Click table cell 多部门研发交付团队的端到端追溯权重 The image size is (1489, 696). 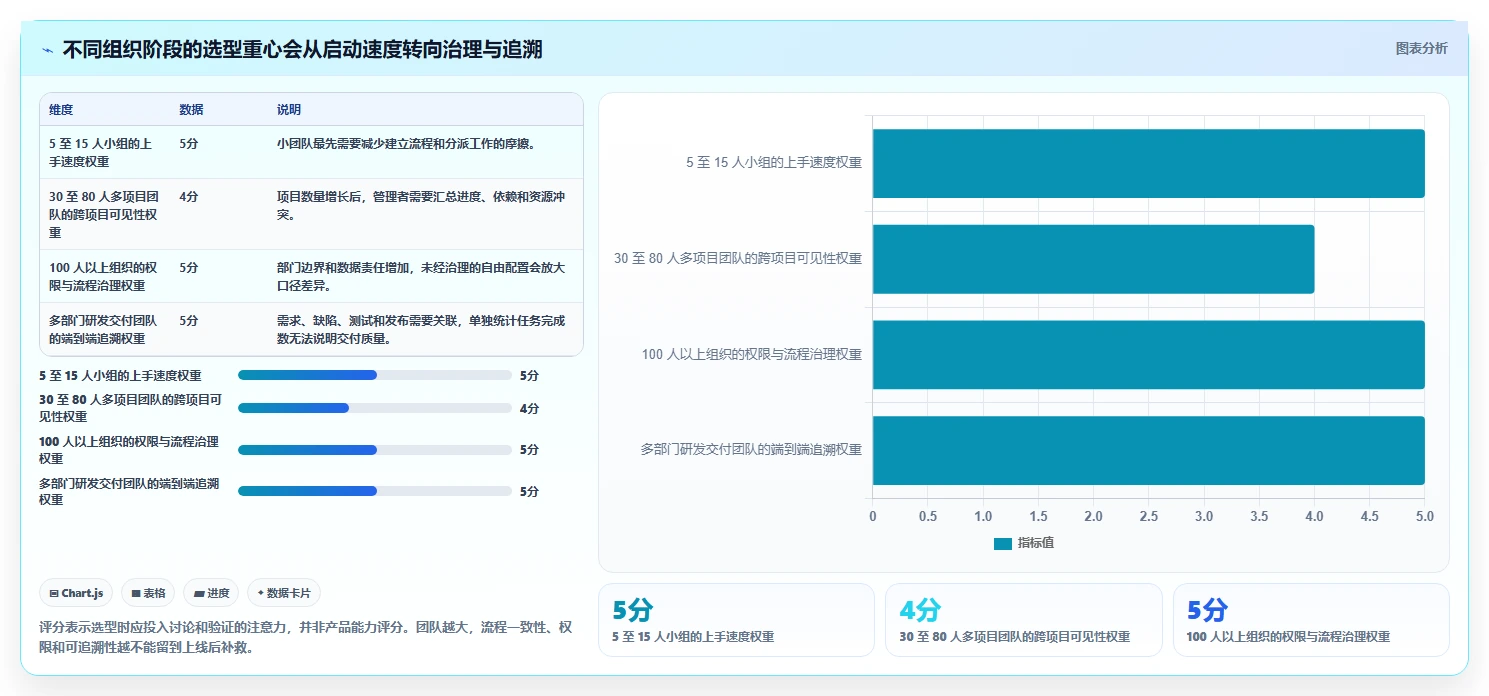click(105, 329)
